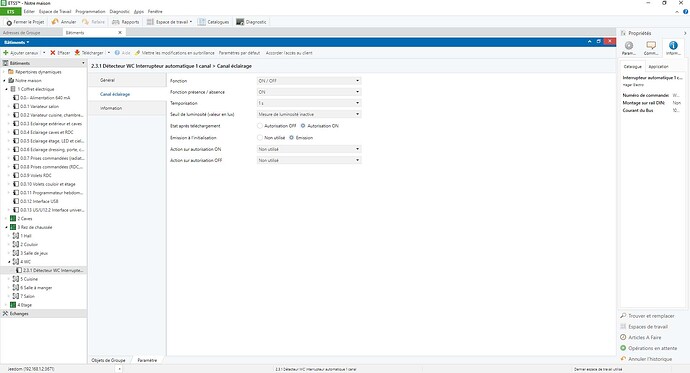Open the Inform... info icon
The image size is (690, 373).
(673, 48)
